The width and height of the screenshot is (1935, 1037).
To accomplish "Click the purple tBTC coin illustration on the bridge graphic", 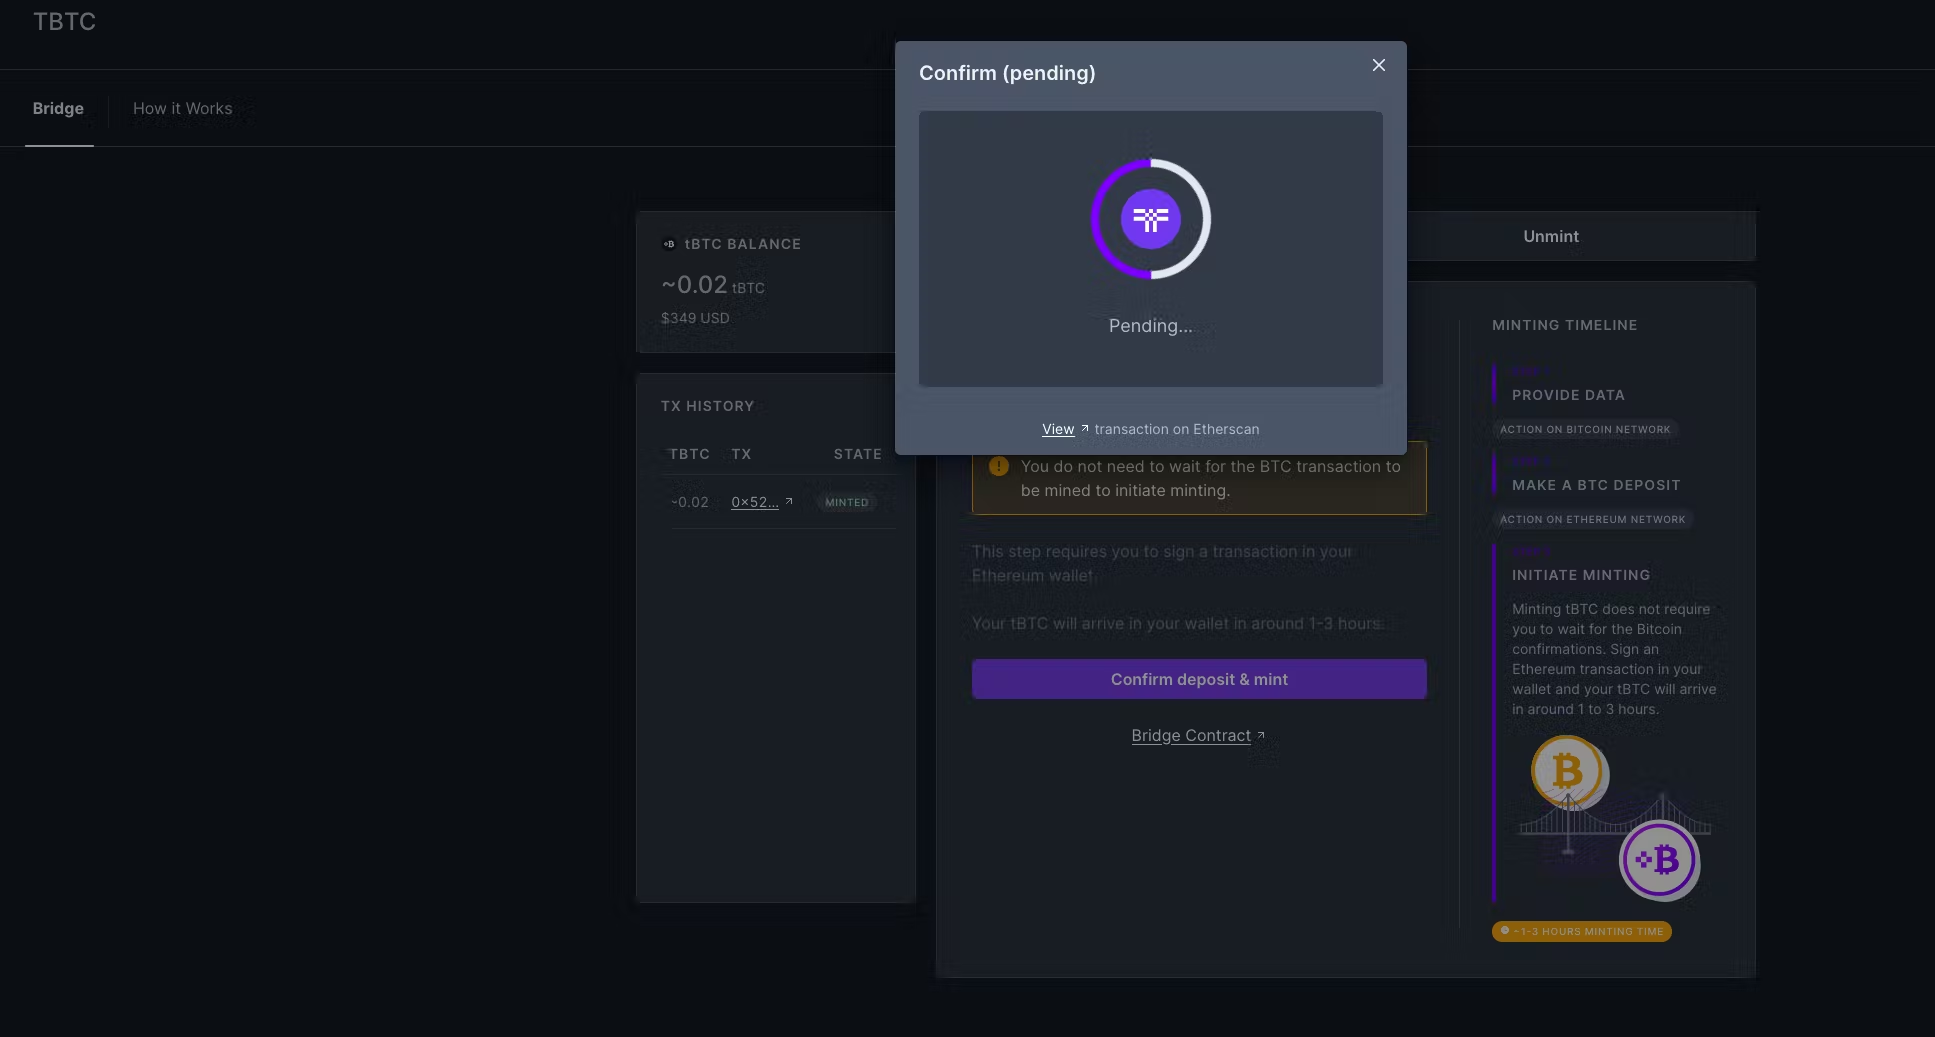I will click(x=1659, y=859).
